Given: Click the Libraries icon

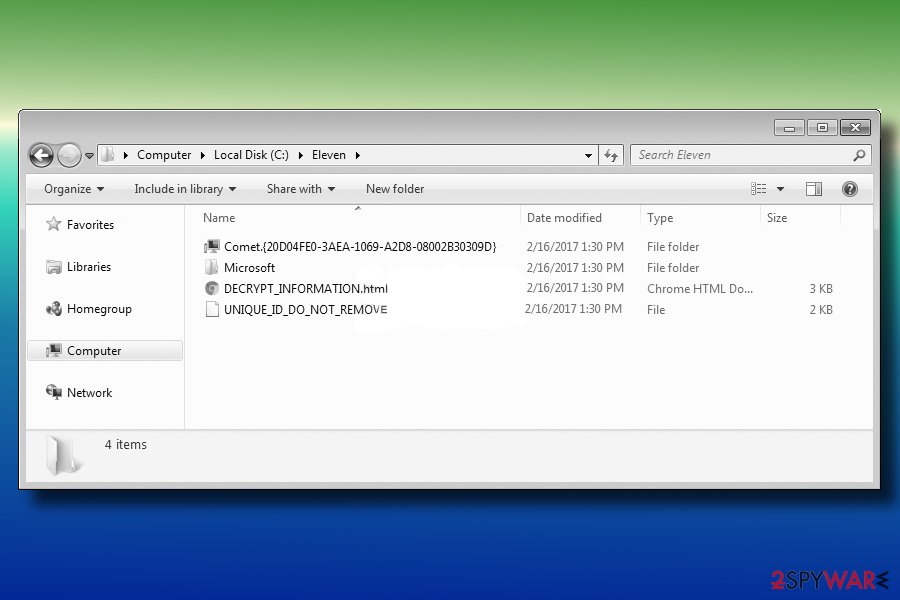Looking at the screenshot, I should tap(53, 267).
